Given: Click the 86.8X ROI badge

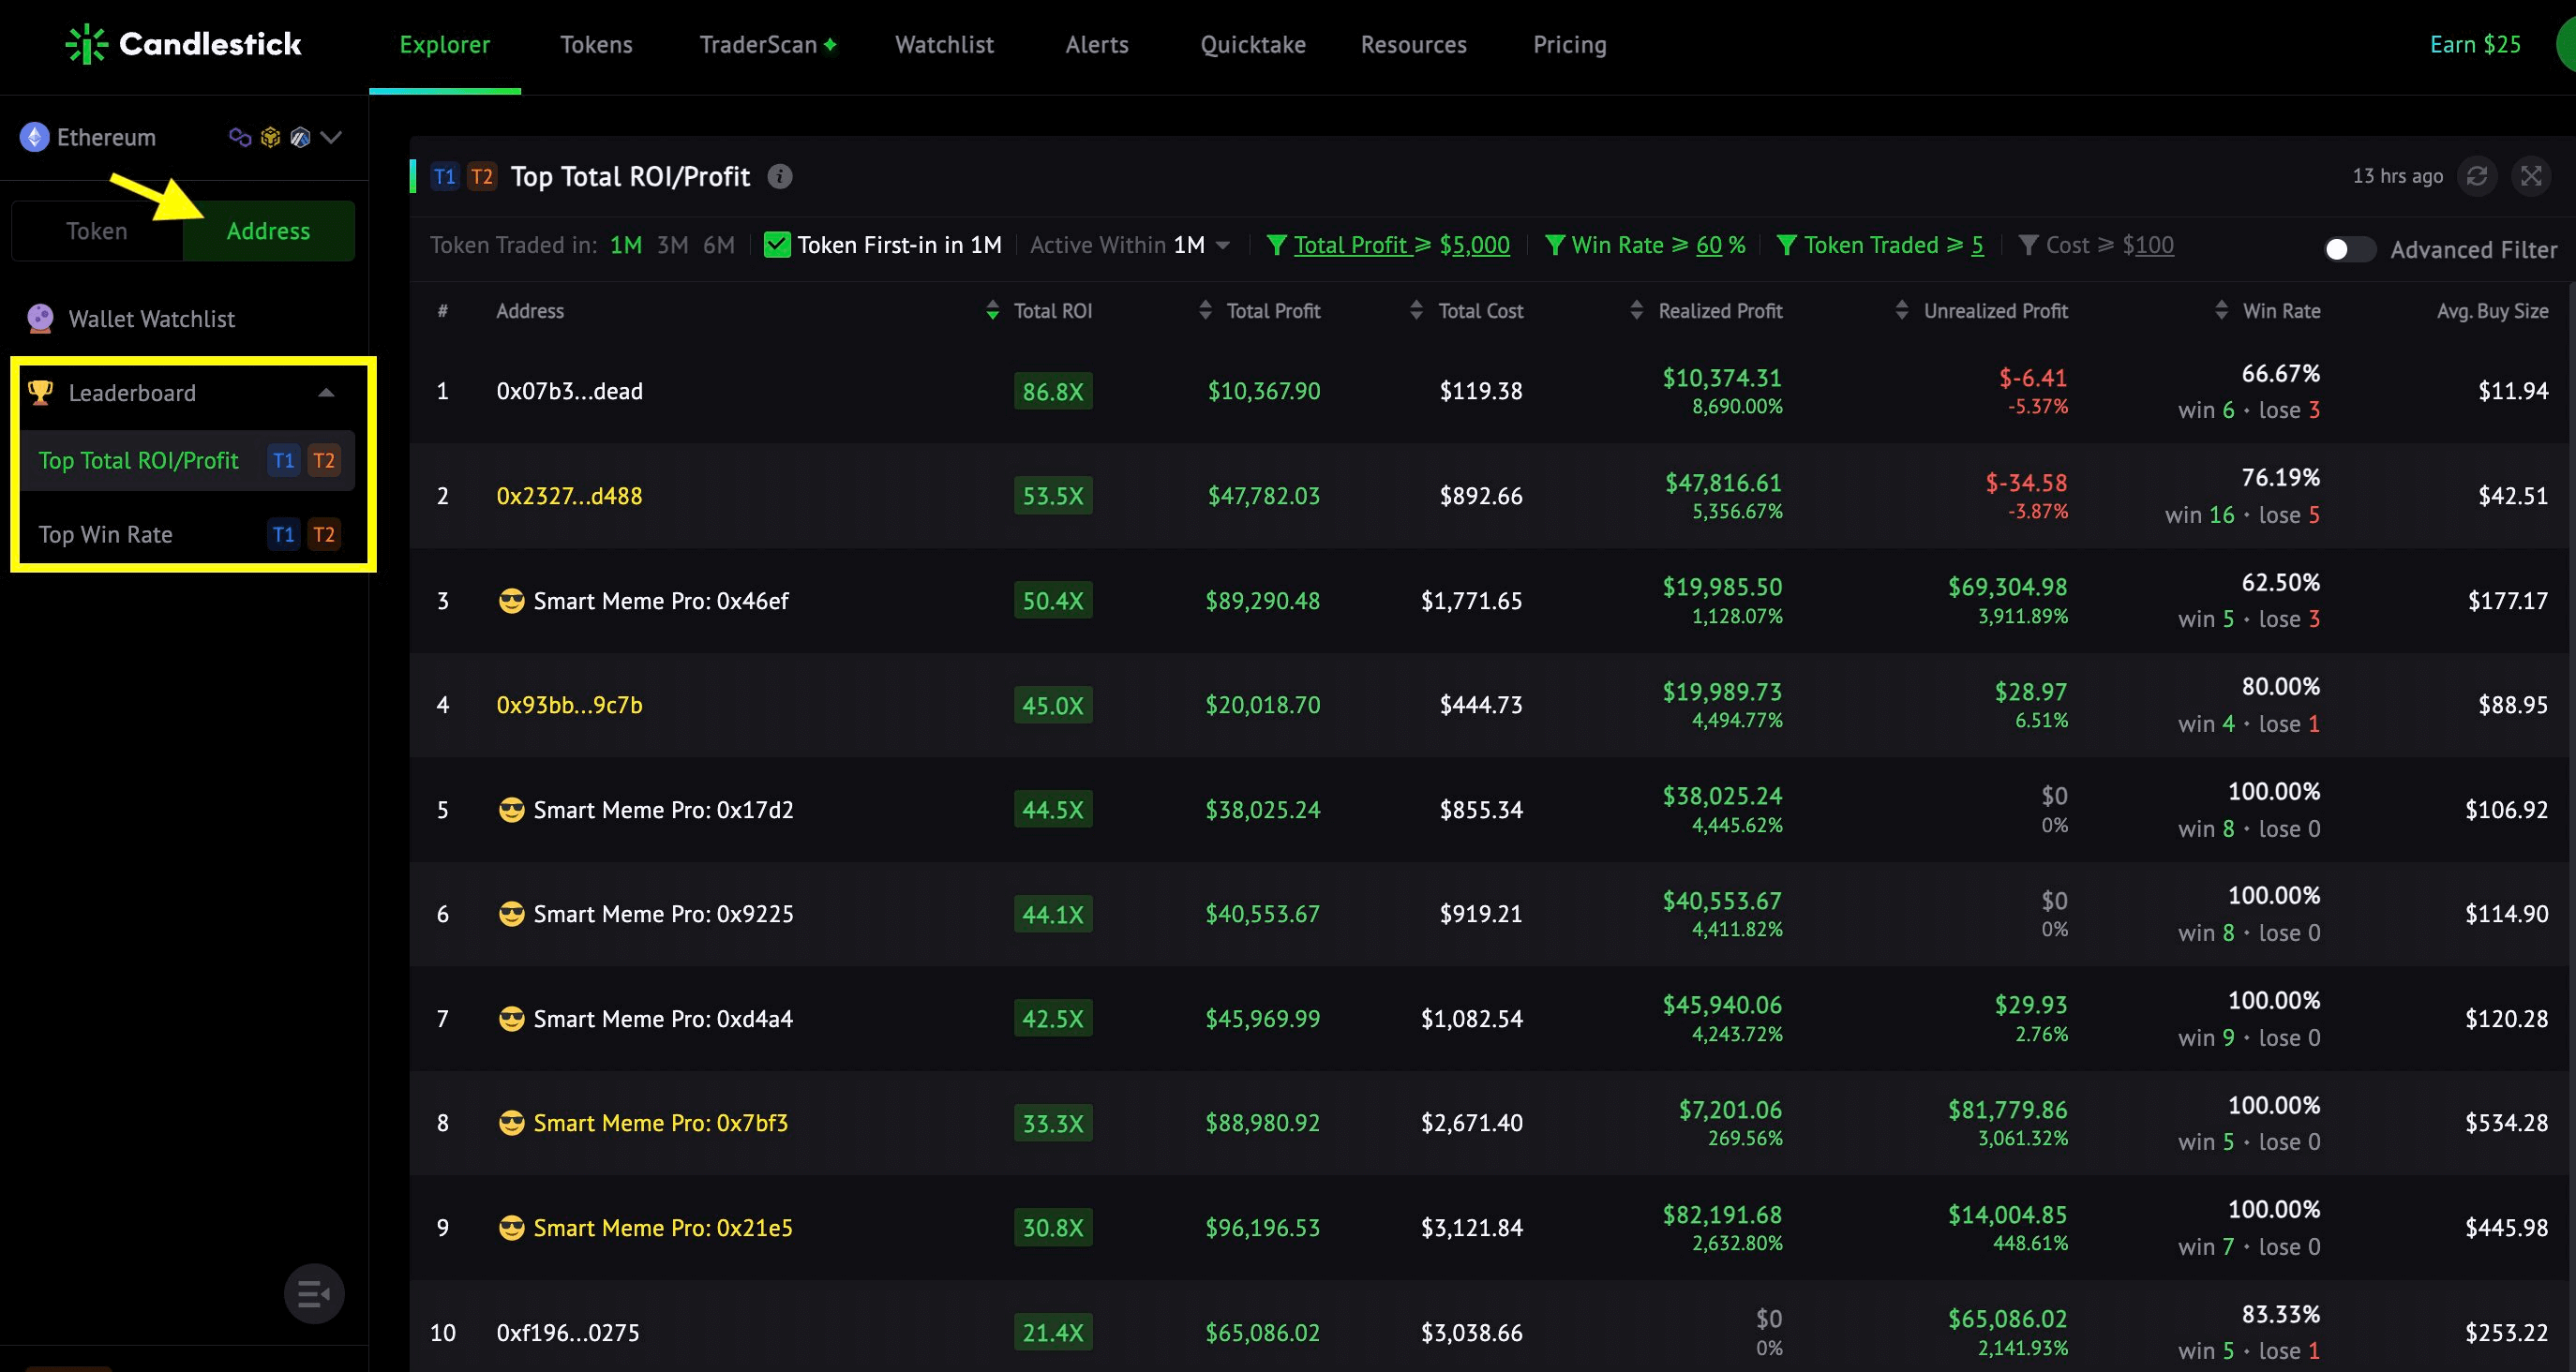Looking at the screenshot, I should tap(1052, 391).
